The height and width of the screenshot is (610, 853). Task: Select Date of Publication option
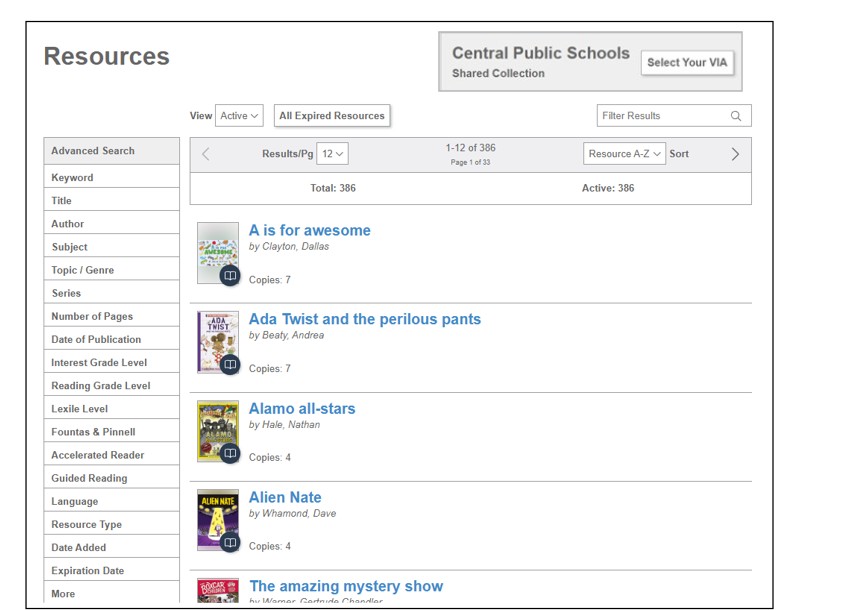pos(112,339)
